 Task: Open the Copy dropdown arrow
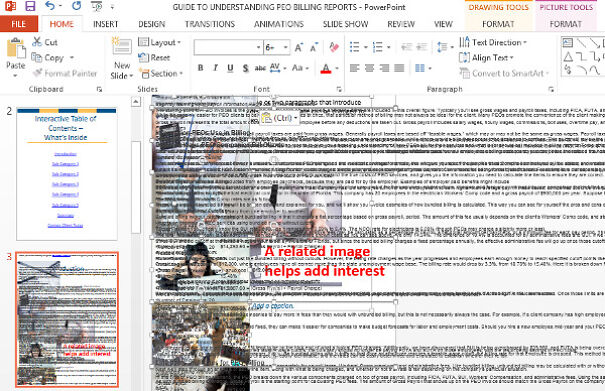72,58
